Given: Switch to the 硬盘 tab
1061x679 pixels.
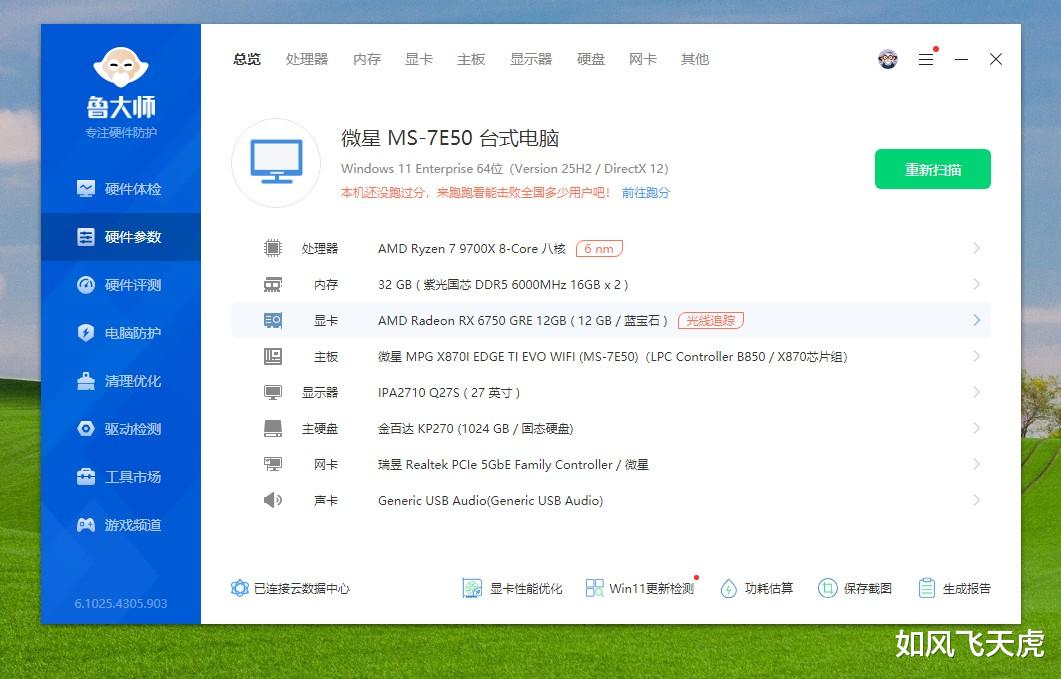Looking at the screenshot, I should [x=591, y=60].
